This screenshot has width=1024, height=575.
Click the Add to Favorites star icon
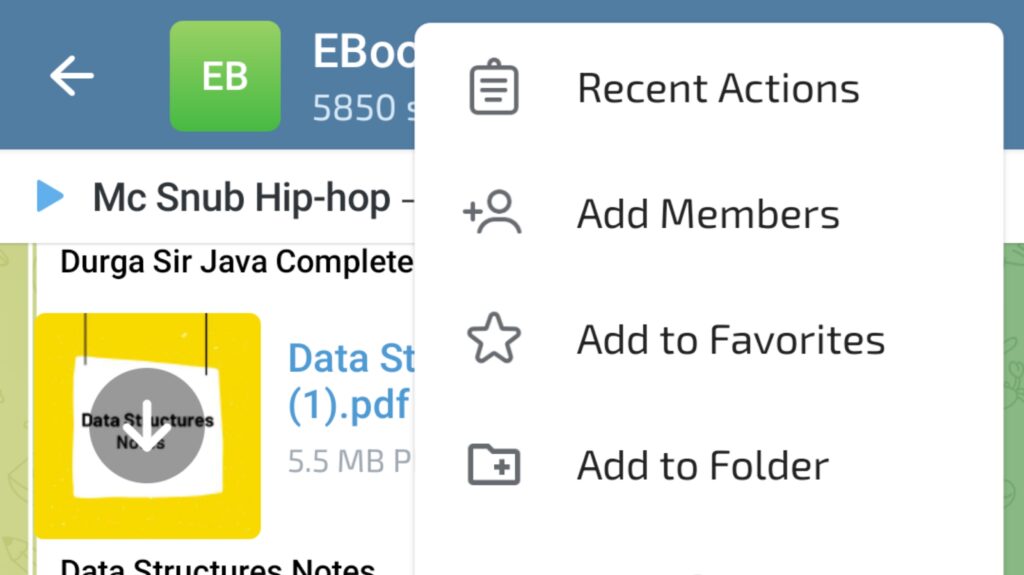point(494,338)
